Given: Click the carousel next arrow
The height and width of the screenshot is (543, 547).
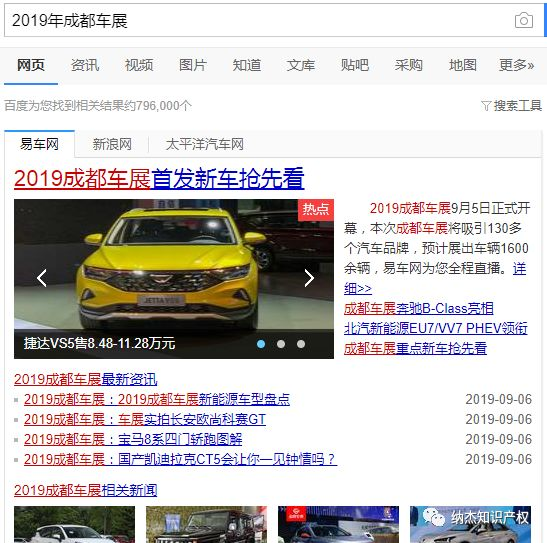Looking at the screenshot, I should 309,278.
